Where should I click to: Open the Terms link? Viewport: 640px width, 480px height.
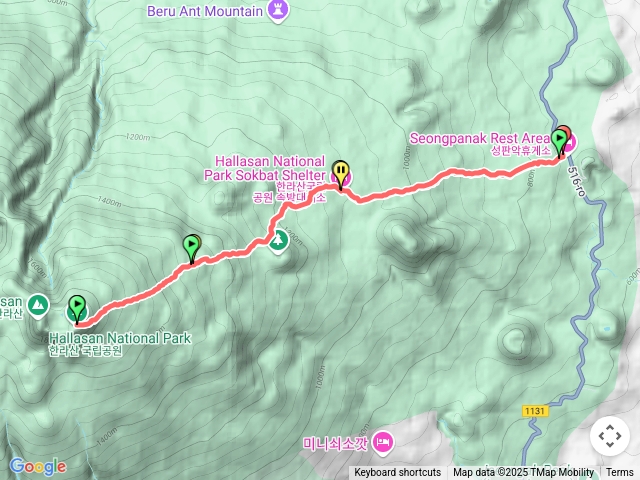click(619, 473)
